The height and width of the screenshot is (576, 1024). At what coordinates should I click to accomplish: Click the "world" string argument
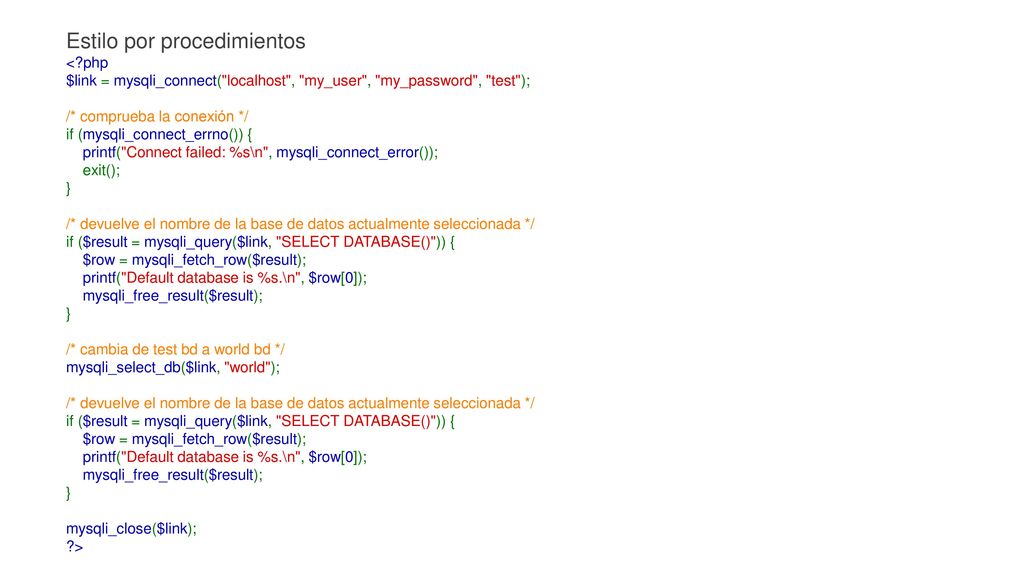248,368
